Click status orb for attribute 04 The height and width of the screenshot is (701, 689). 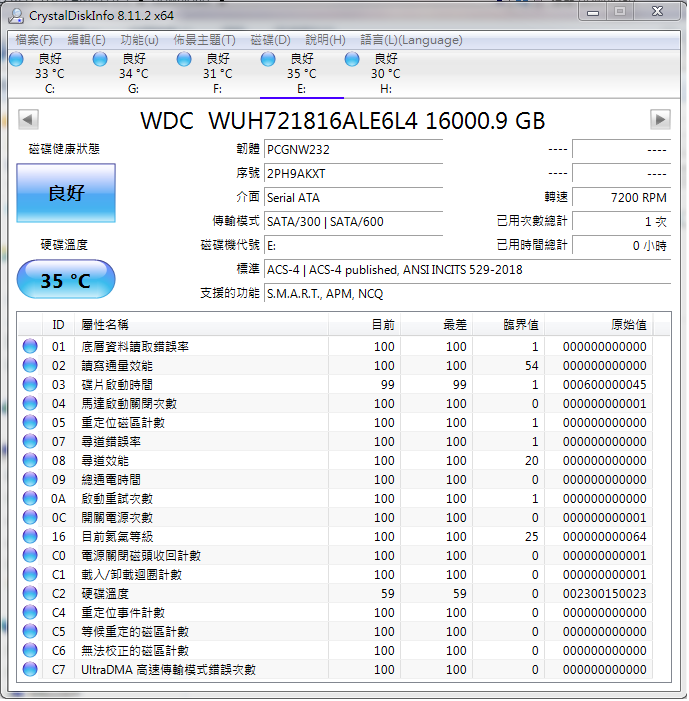[30, 403]
